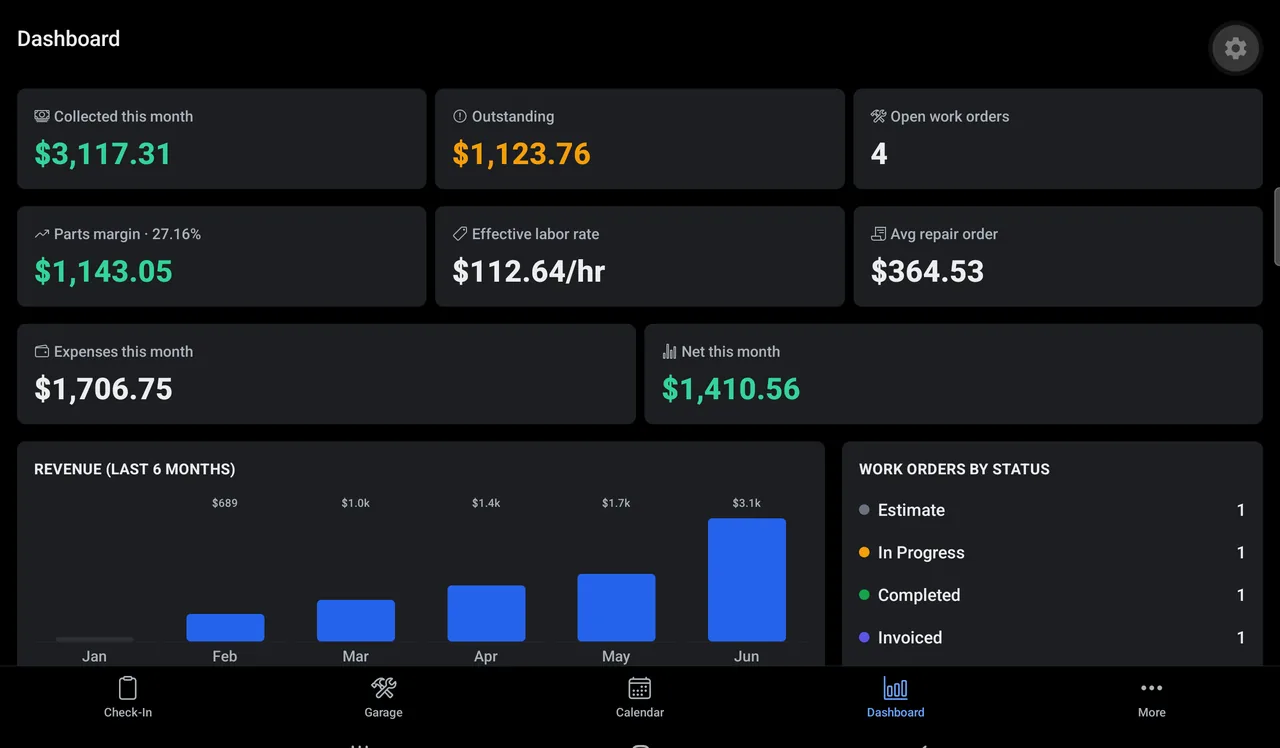Open settings via the gear icon

(1236, 48)
